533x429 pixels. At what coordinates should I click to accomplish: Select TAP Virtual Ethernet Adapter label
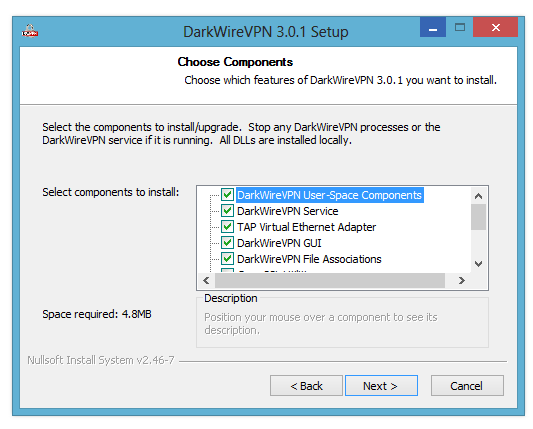(306, 227)
